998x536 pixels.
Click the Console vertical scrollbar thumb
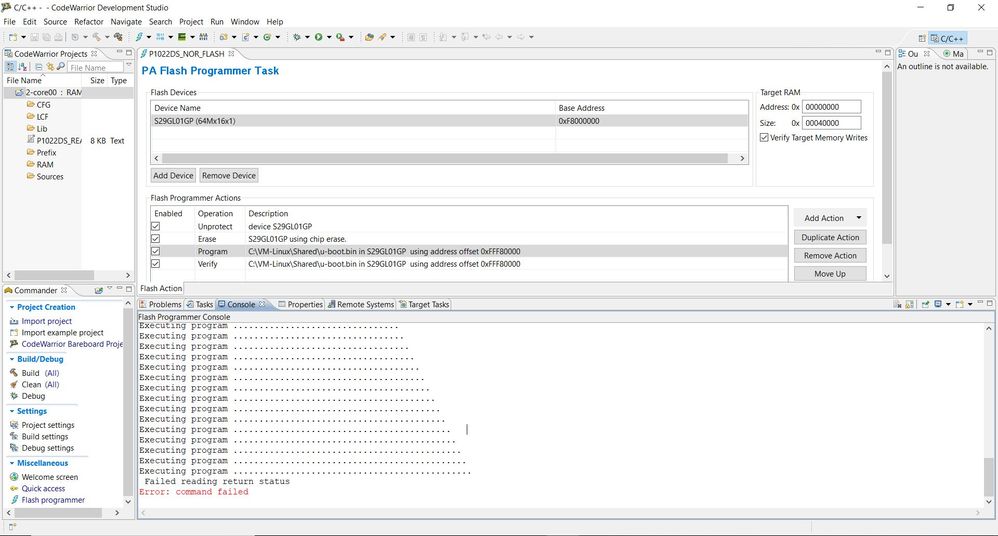tap(988, 477)
